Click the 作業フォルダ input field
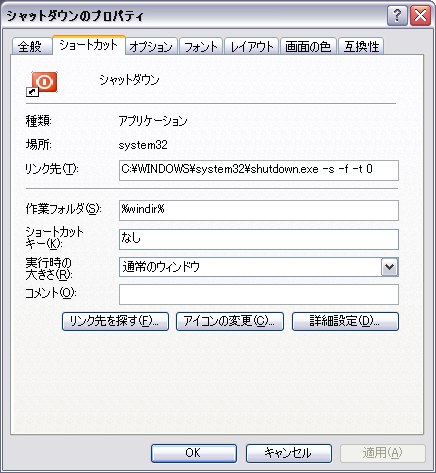 [259, 210]
